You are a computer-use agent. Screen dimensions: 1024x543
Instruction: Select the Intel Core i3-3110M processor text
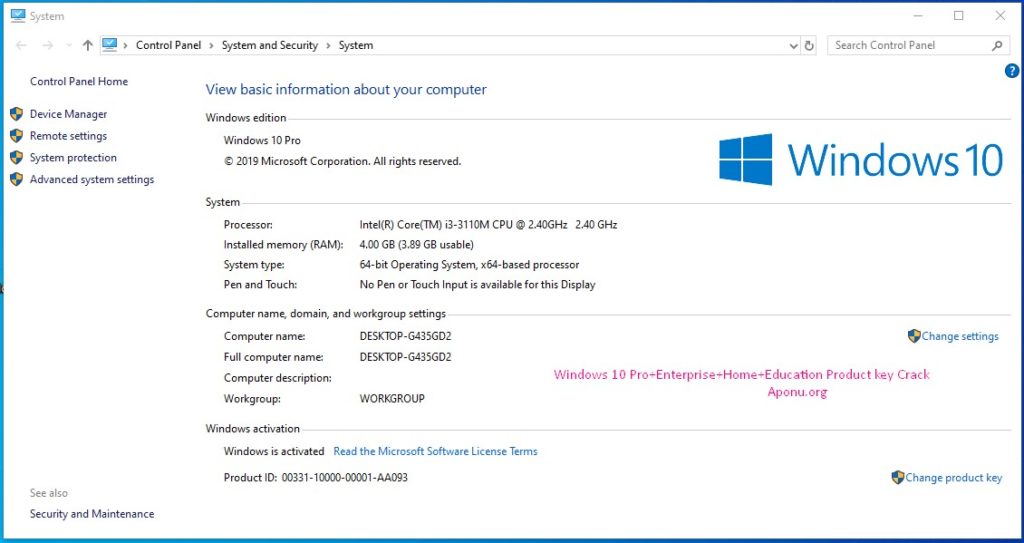pos(488,225)
